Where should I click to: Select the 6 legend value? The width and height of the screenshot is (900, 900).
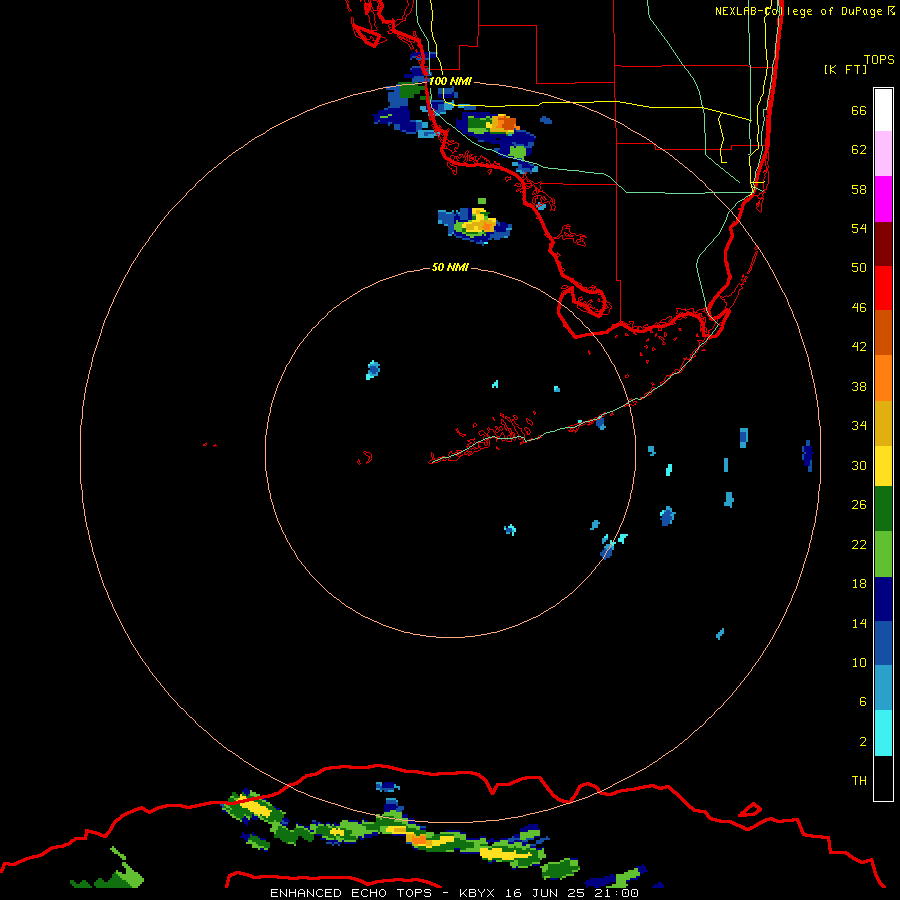[x=862, y=702]
